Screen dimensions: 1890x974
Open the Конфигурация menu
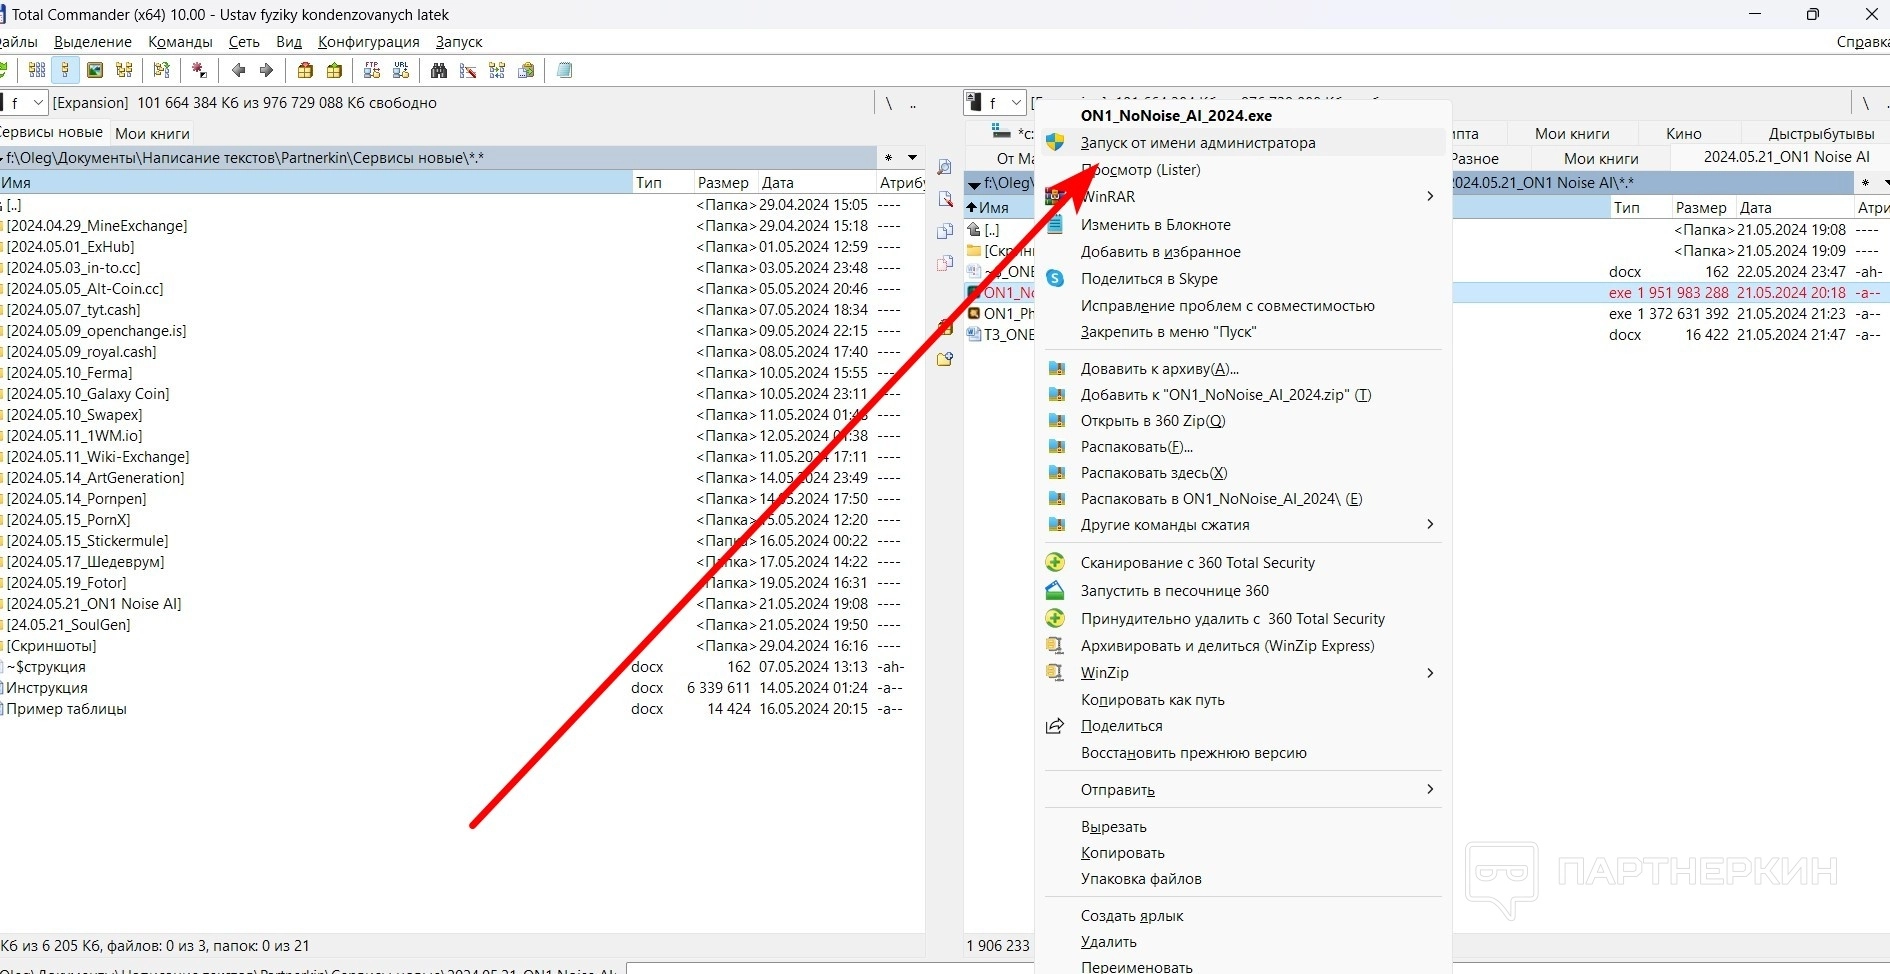pos(368,42)
